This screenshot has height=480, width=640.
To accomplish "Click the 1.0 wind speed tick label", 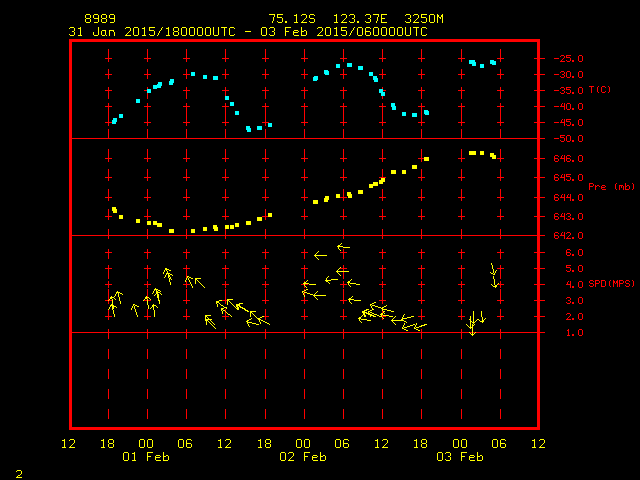I will (x=574, y=333).
